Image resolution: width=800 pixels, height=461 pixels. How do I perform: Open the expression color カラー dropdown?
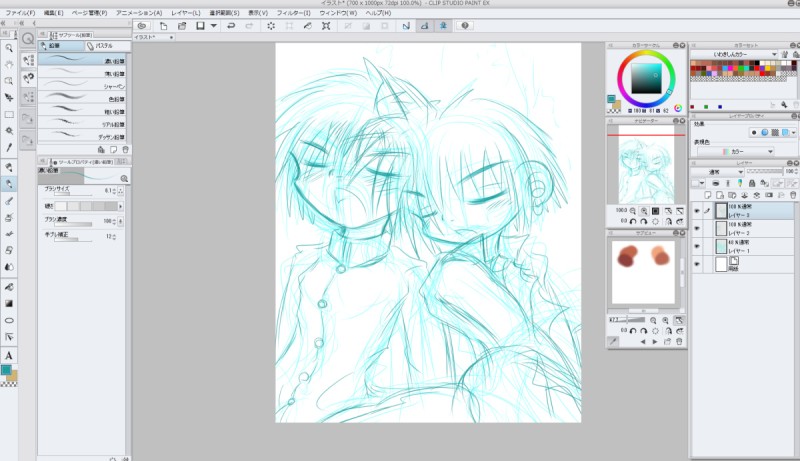click(735, 151)
